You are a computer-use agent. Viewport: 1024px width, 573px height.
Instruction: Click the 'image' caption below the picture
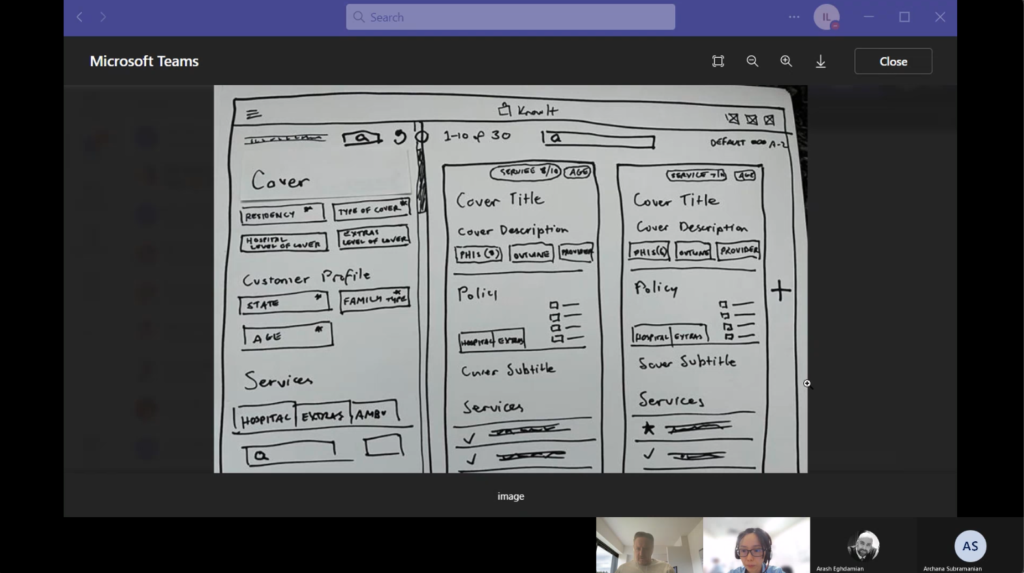pyautogui.click(x=511, y=496)
